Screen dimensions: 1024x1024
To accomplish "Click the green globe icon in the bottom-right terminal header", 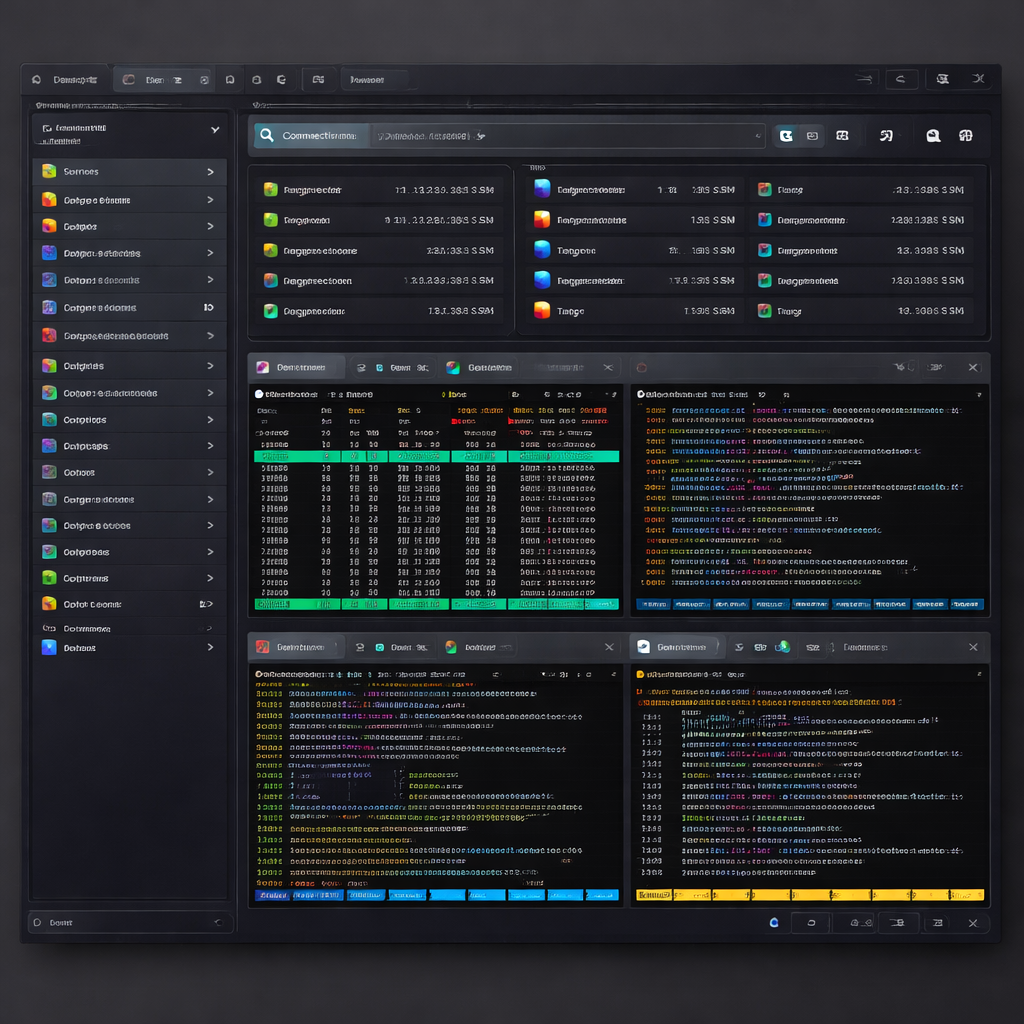I will 782,647.
